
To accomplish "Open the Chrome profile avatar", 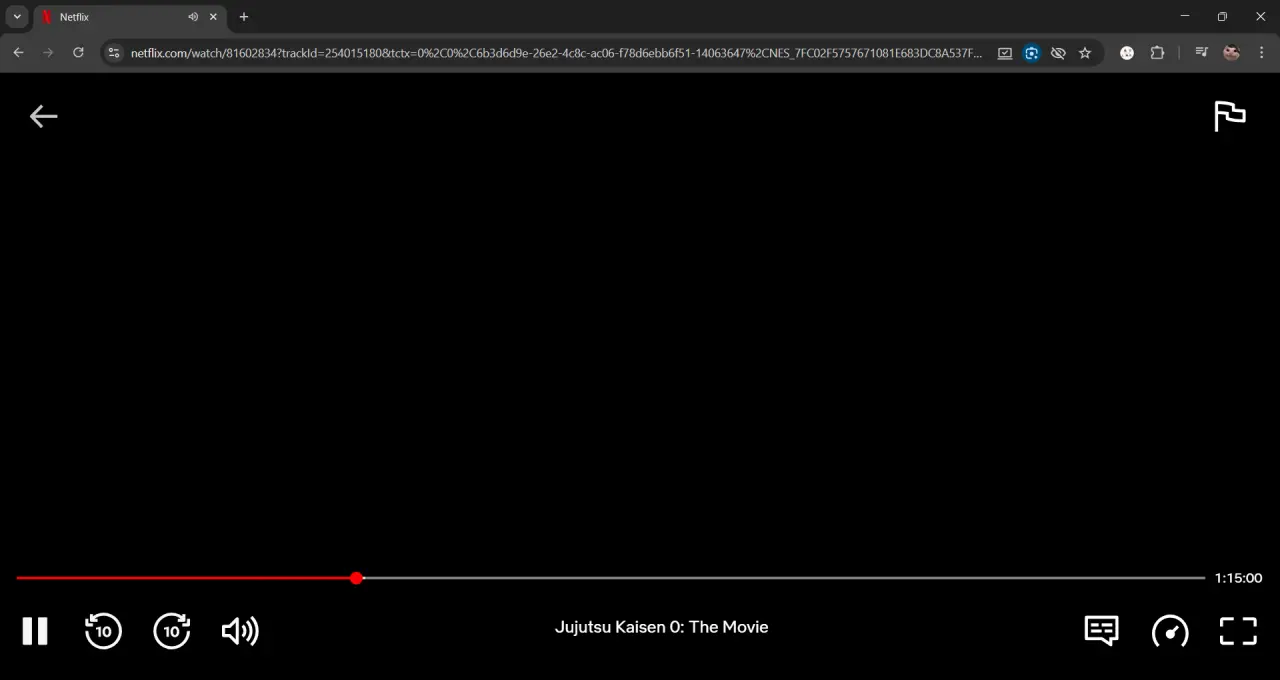I will pyautogui.click(x=1232, y=53).
